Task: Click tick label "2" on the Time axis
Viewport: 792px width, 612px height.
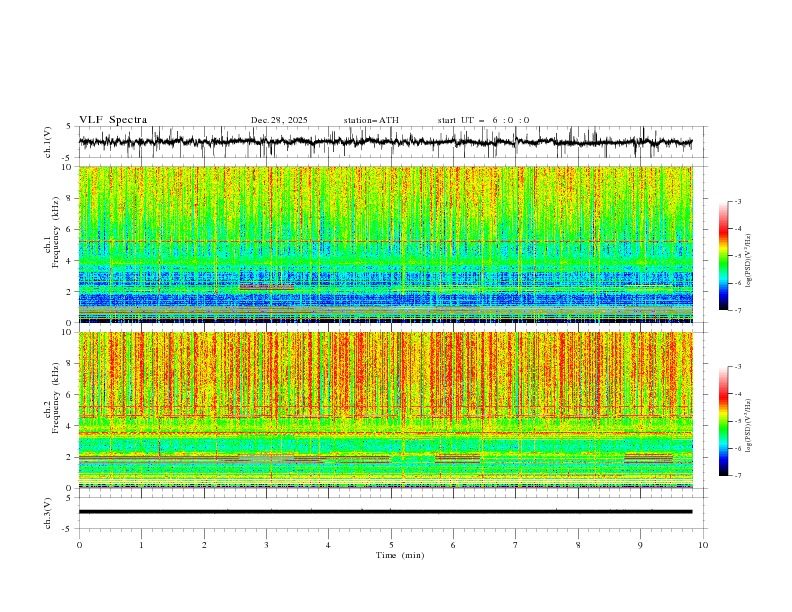Action: coord(204,545)
